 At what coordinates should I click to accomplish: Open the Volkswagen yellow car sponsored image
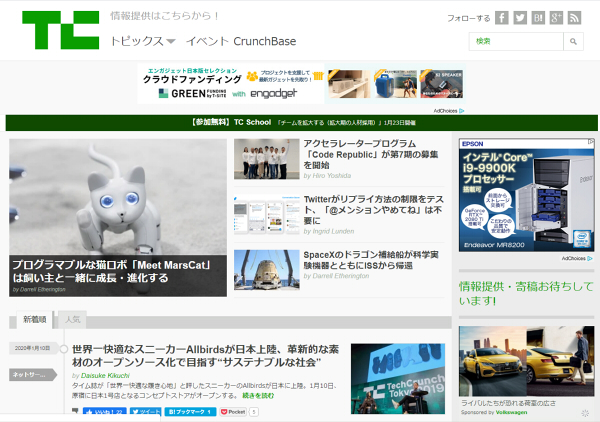point(527,361)
